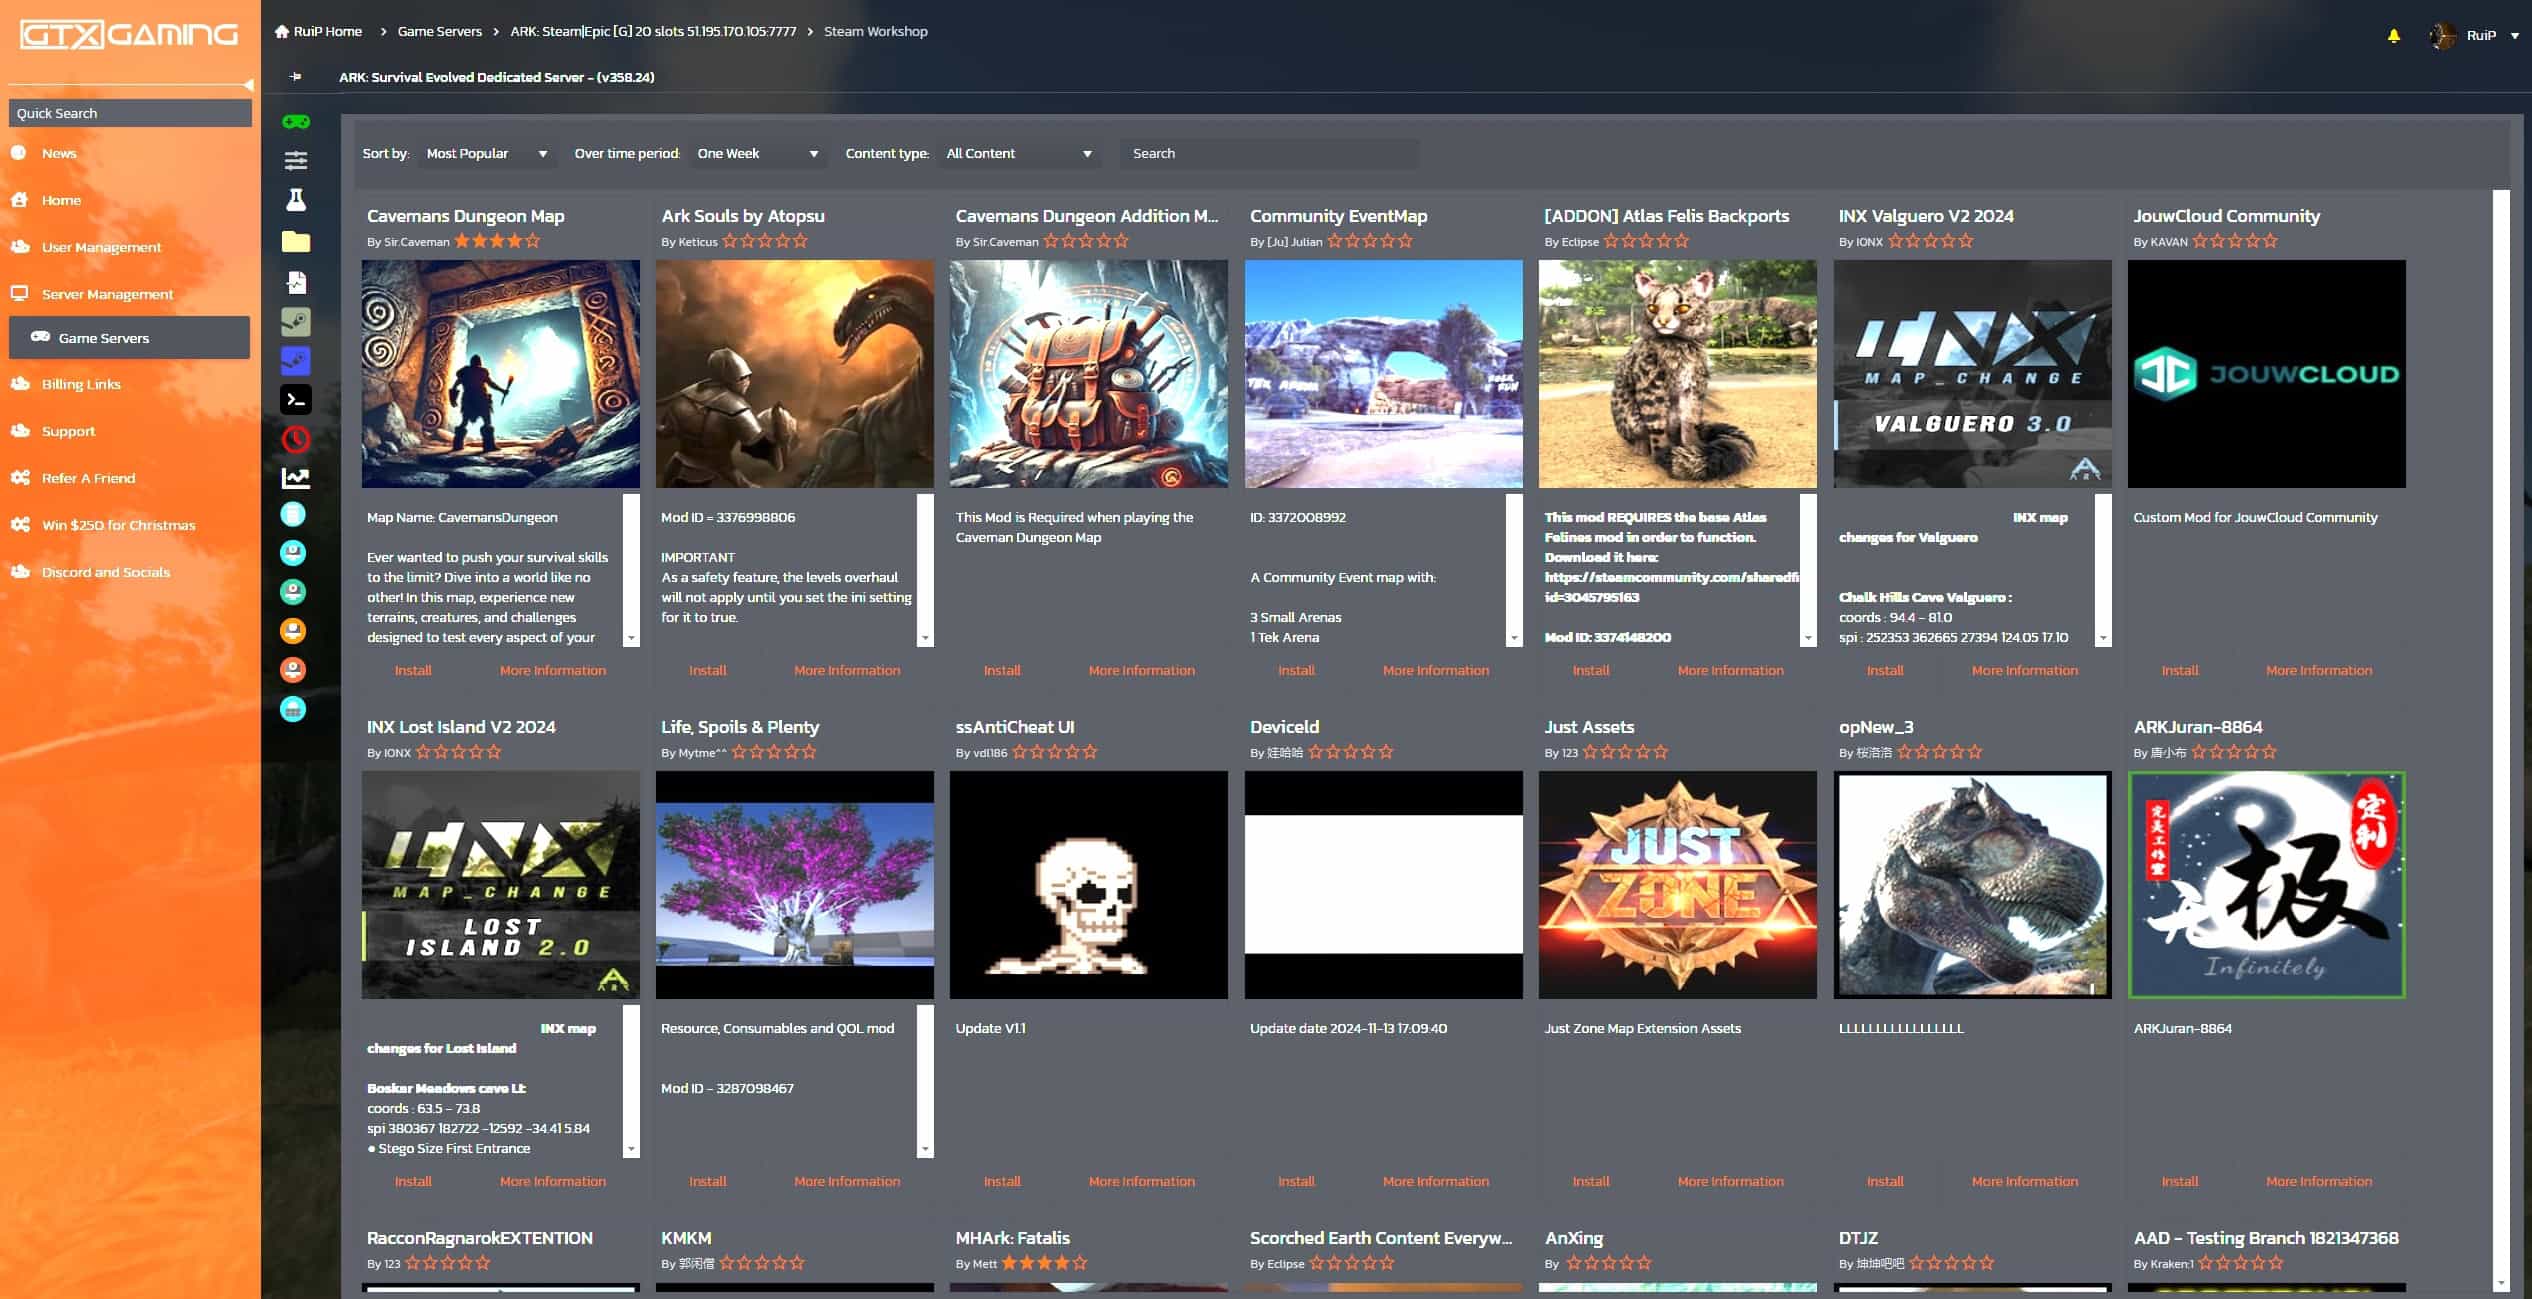Viewport: 2532px width, 1299px height.
Task: Click the green disk circle icon
Action: click(293, 592)
